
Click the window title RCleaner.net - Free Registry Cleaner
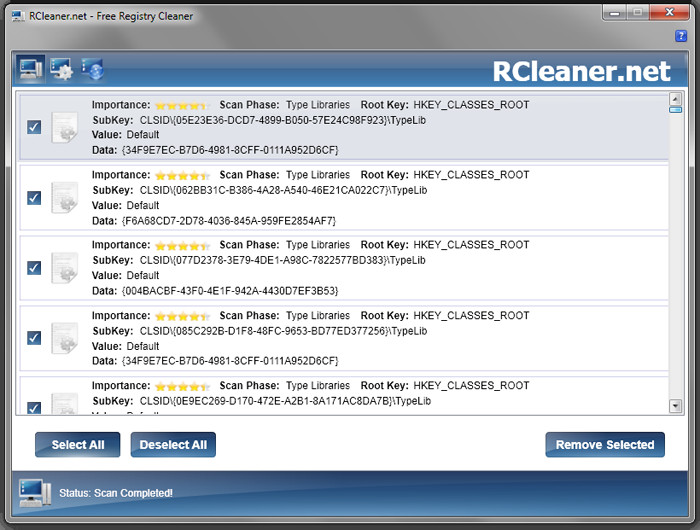(x=111, y=17)
